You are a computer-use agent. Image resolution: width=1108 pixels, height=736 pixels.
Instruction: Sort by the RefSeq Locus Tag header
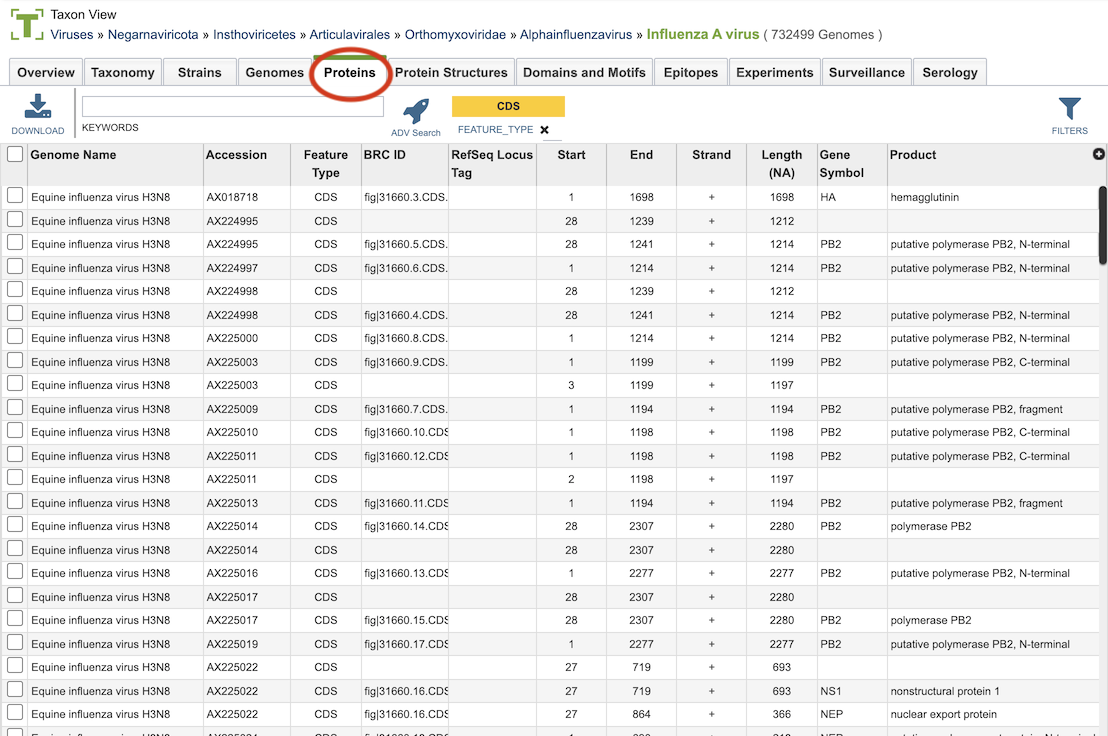pyautogui.click(x=492, y=163)
